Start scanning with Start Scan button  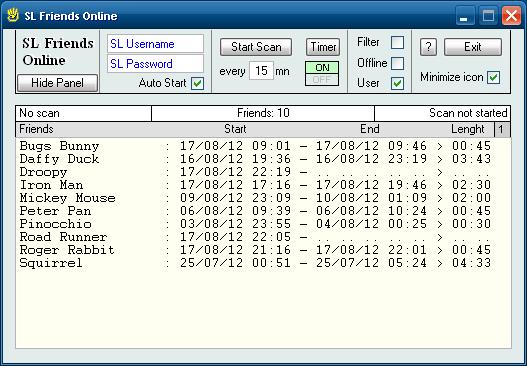click(256, 47)
